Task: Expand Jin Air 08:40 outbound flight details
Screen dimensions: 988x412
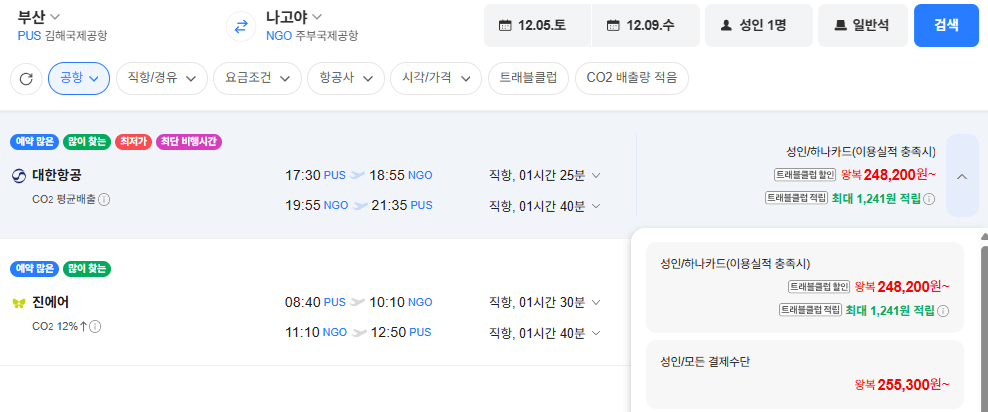Action: coord(596,302)
